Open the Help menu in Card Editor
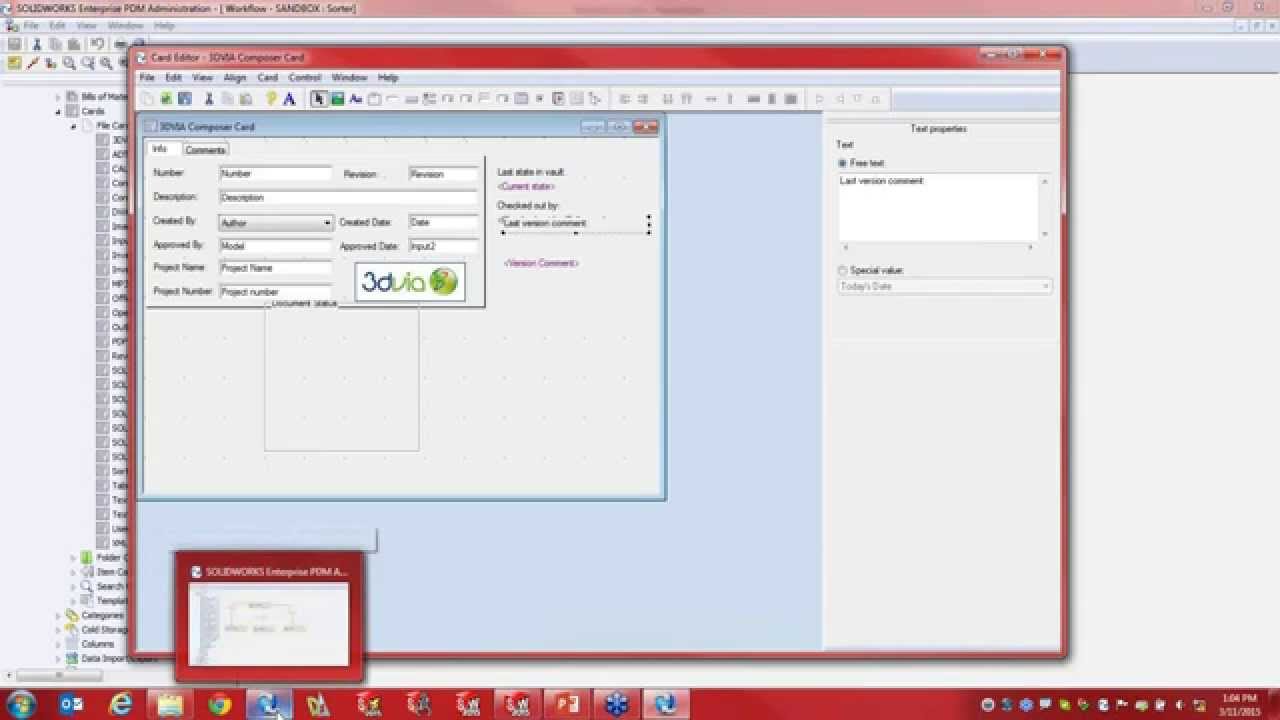This screenshot has height=720, width=1280. pos(388,77)
